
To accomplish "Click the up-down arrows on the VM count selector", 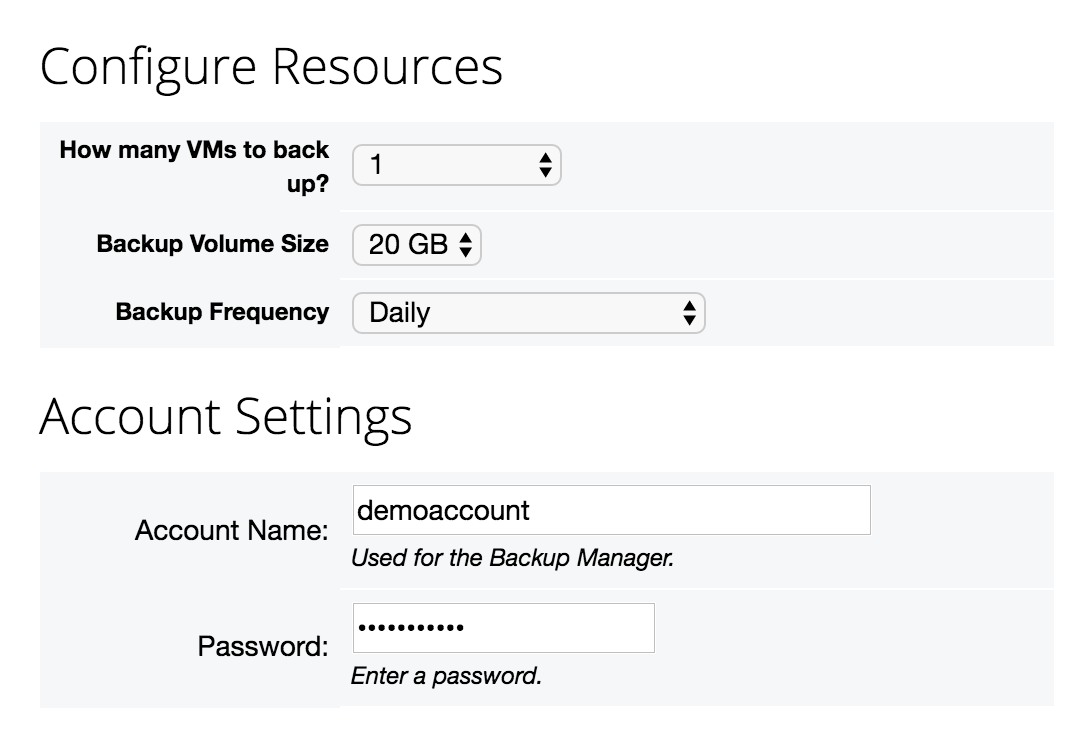I will tap(544, 165).
